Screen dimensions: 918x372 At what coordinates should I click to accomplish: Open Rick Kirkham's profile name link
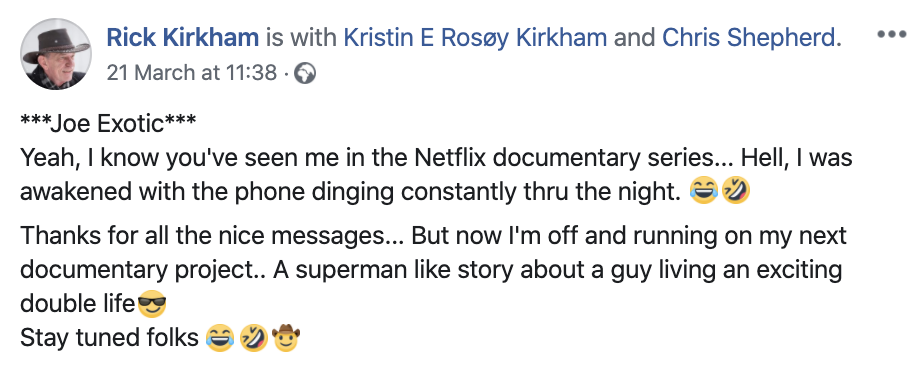(x=183, y=38)
